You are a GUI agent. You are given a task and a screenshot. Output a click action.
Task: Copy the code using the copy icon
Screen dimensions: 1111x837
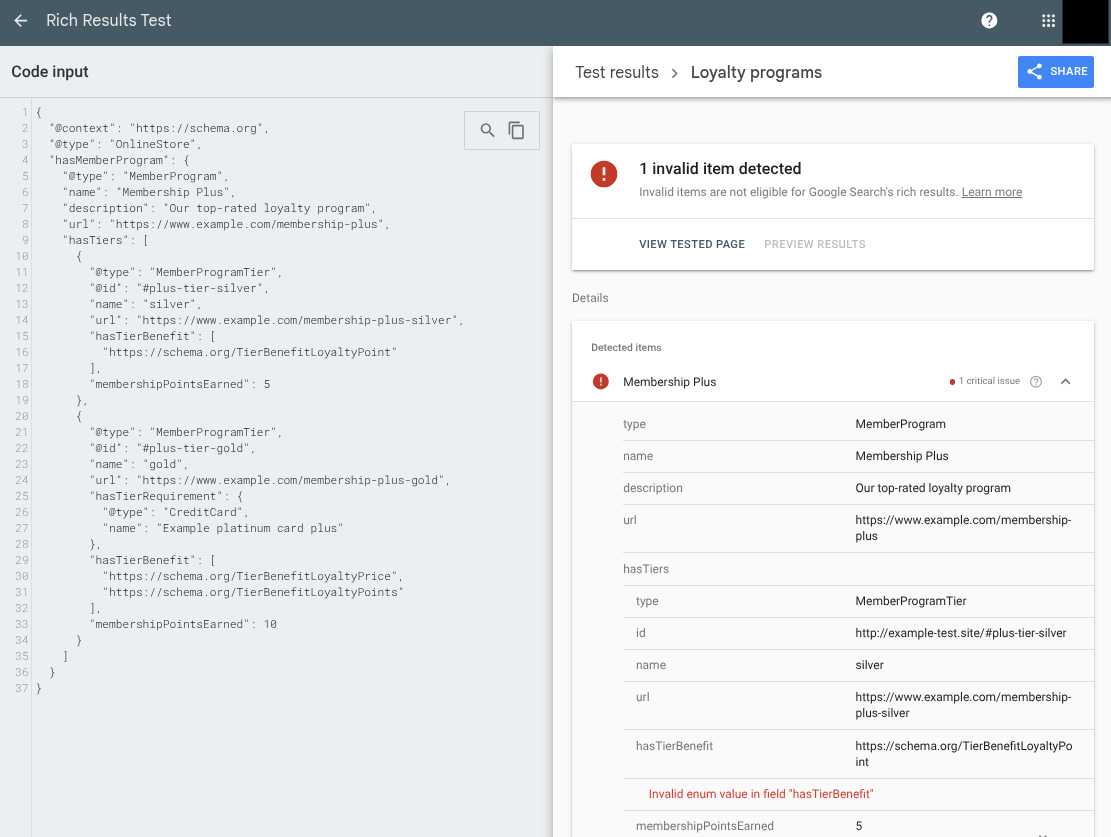pyautogui.click(x=516, y=130)
